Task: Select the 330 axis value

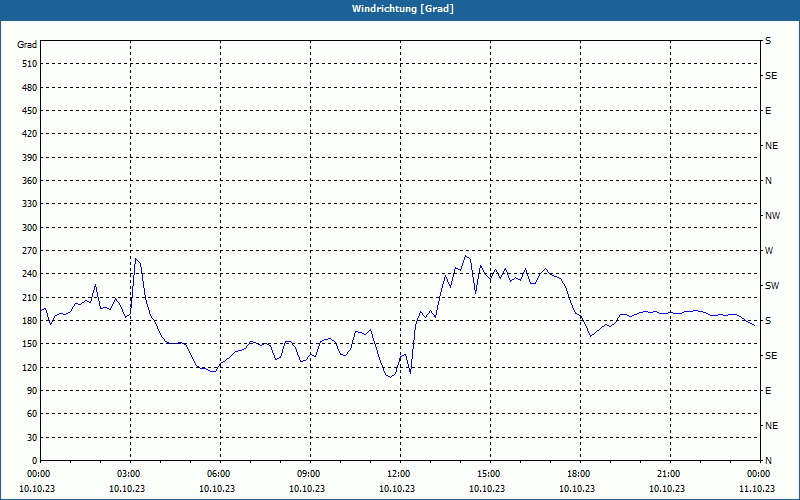Action: 30,204
